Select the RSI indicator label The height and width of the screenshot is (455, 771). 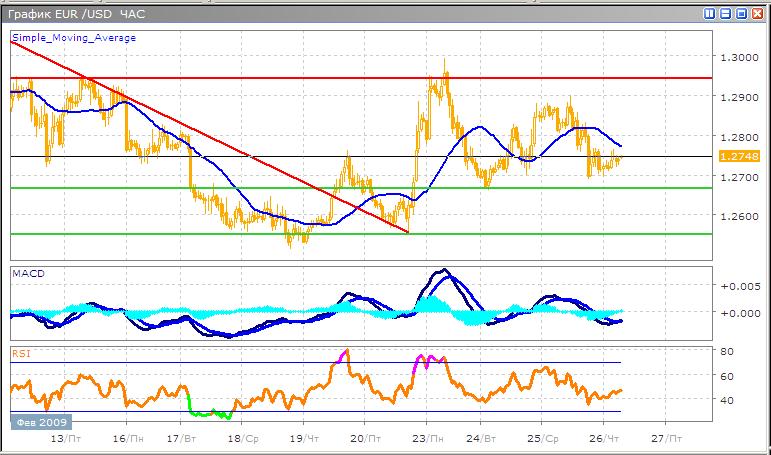pyautogui.click(x=20, y=352)
